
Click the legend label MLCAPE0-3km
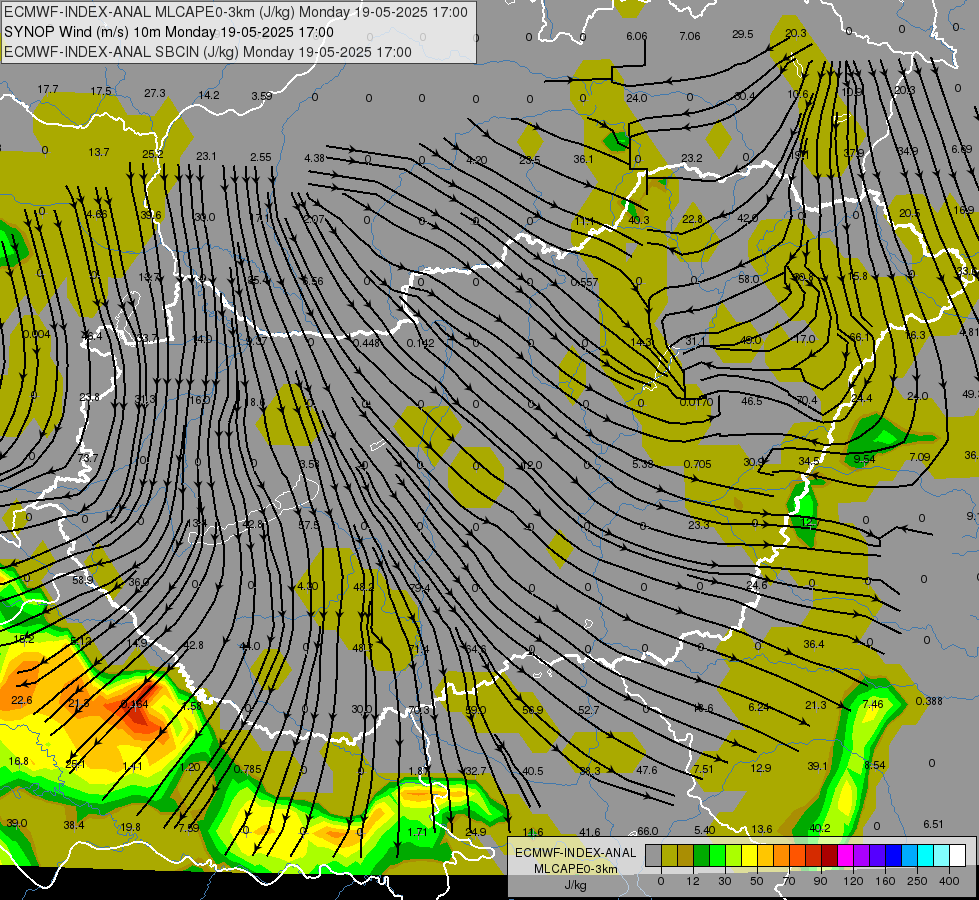(576, 869)
